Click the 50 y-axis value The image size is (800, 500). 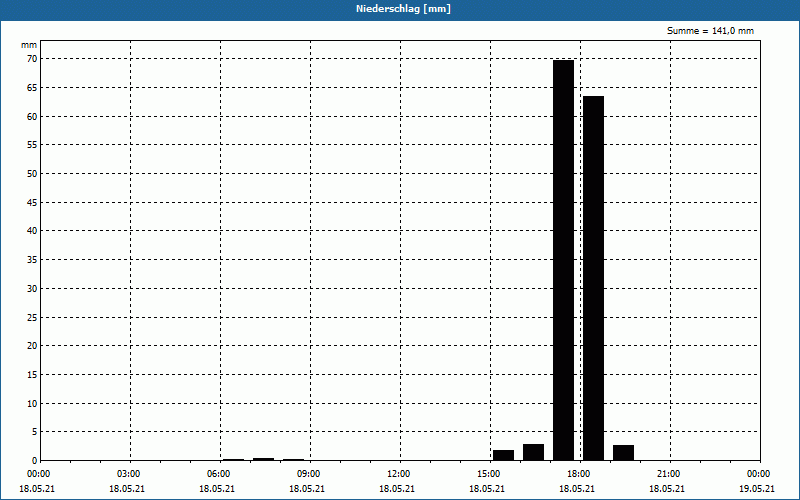pyautogui.click(x=32, y=173)
